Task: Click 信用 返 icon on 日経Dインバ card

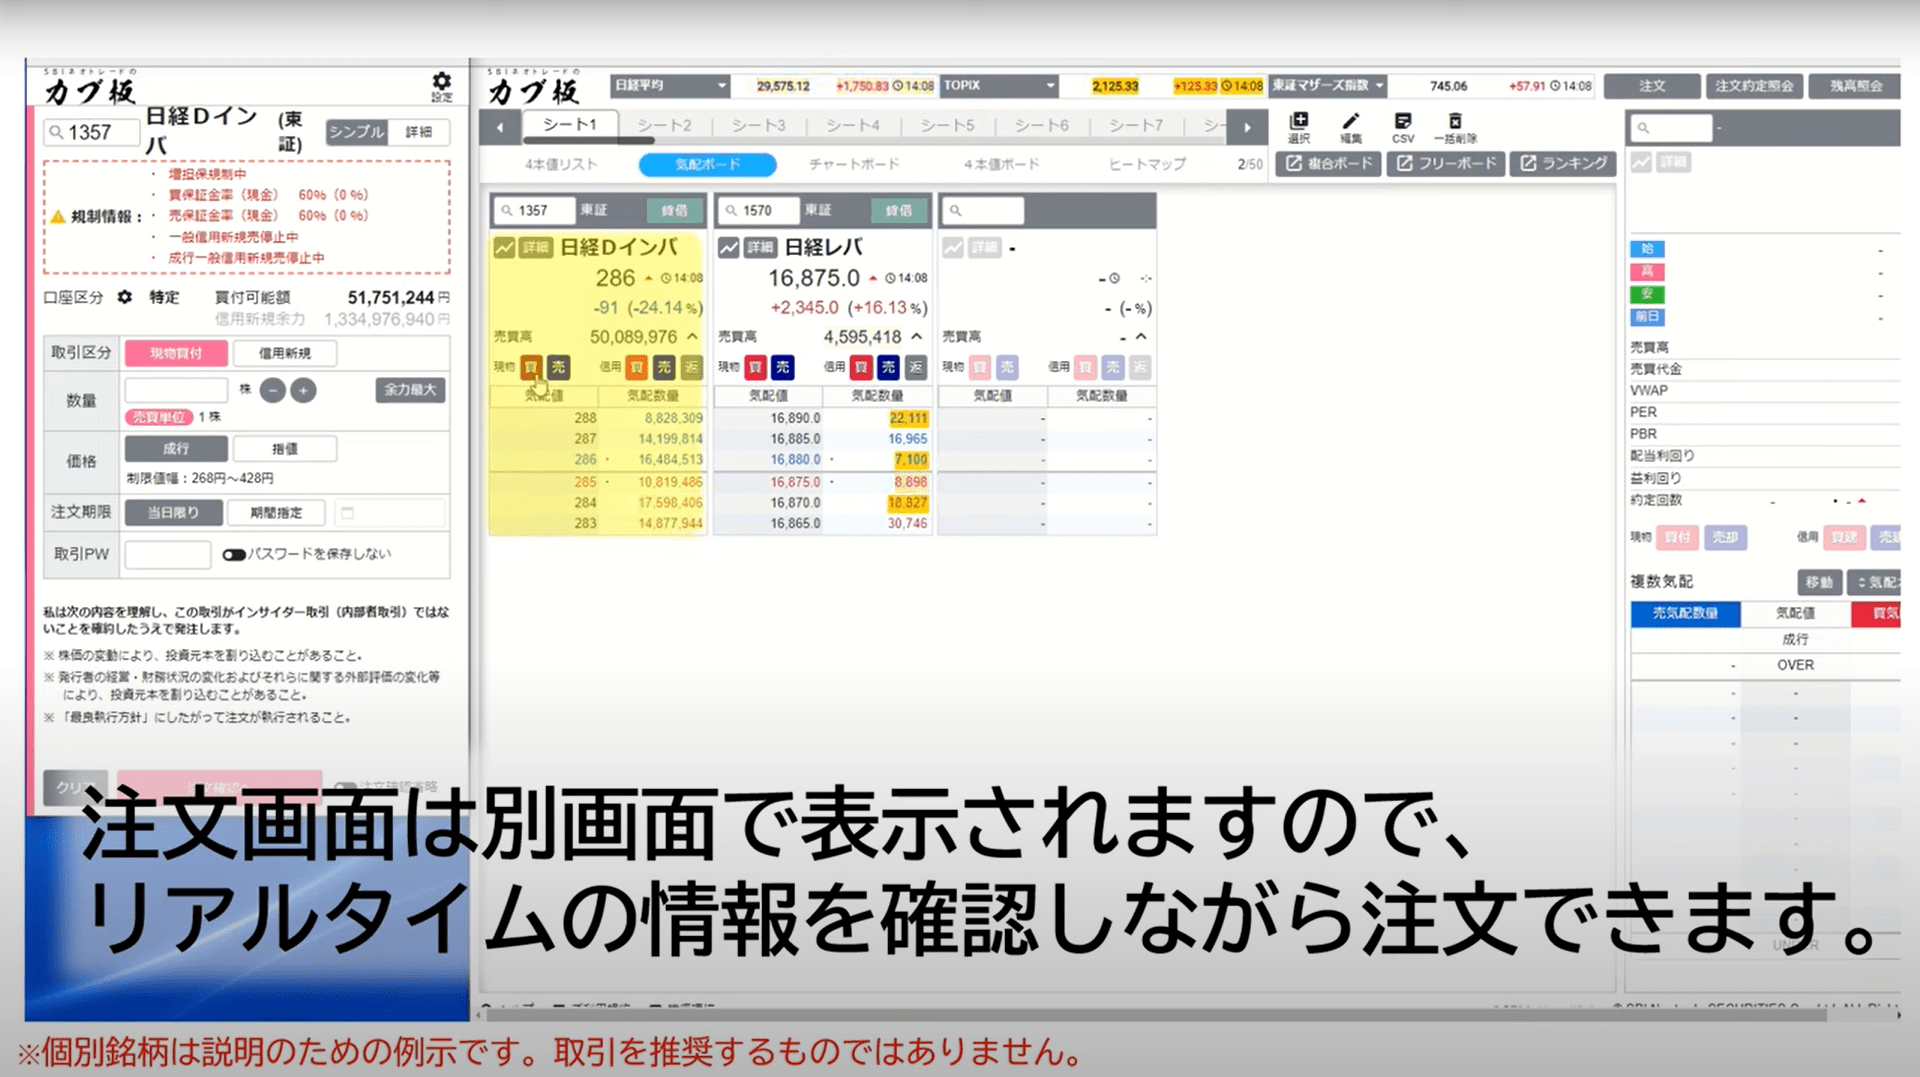Action: (x=691, y=367)
